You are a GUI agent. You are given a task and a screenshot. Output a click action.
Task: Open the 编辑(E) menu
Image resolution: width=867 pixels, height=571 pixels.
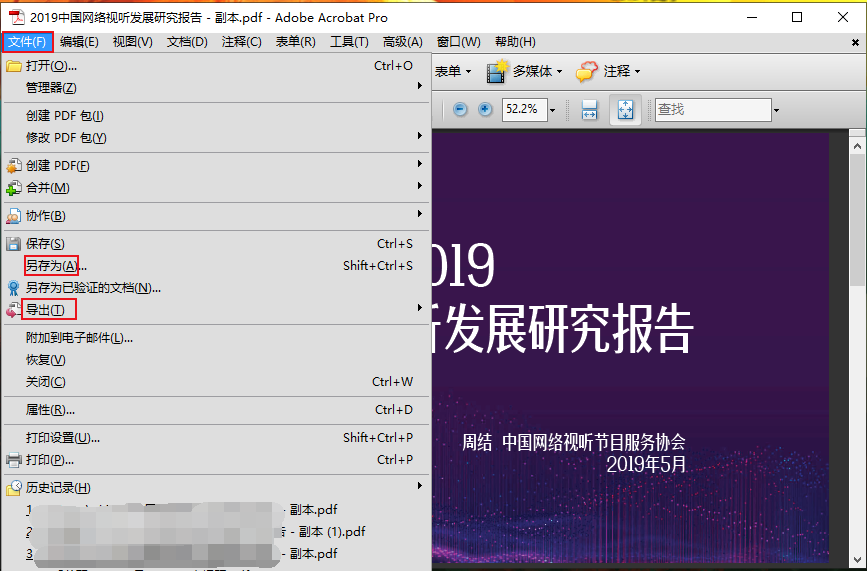click(79, 42)
